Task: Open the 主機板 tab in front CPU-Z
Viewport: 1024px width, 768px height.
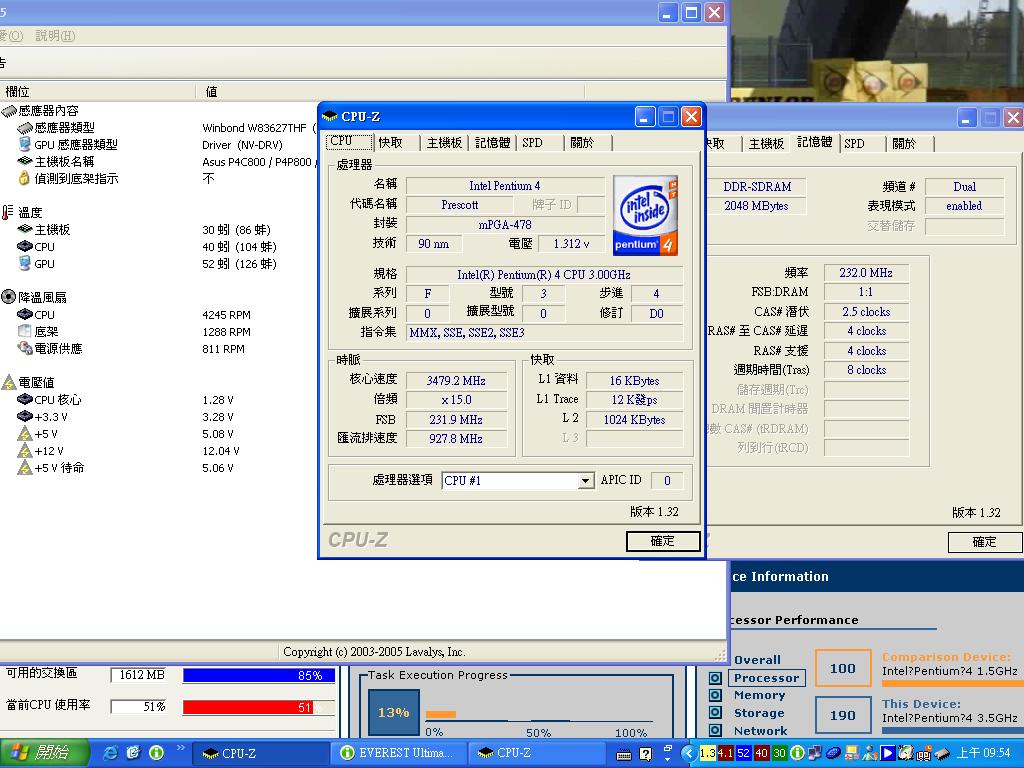Action: coord(444,142)
